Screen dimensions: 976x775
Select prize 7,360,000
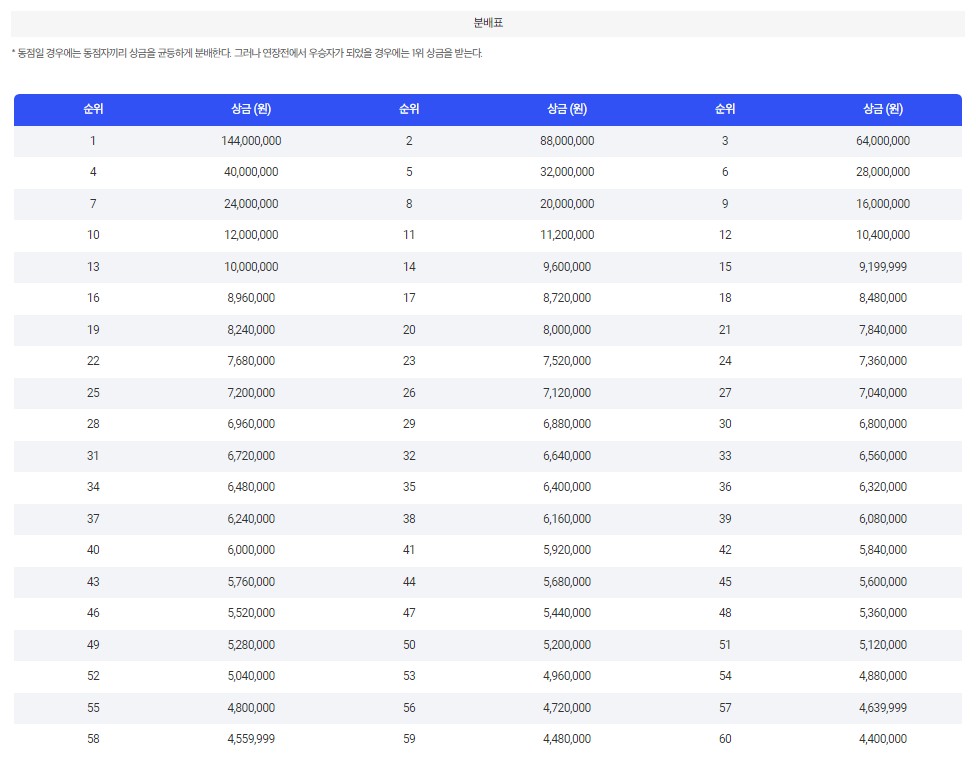pos(883,360)
